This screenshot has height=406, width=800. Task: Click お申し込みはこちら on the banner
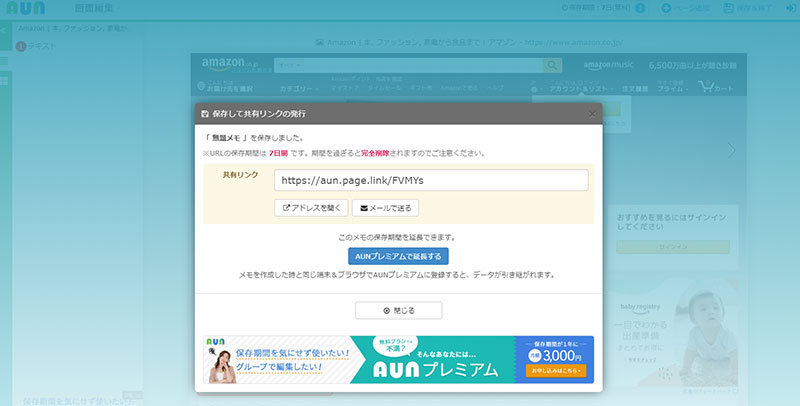coord(555,371)
